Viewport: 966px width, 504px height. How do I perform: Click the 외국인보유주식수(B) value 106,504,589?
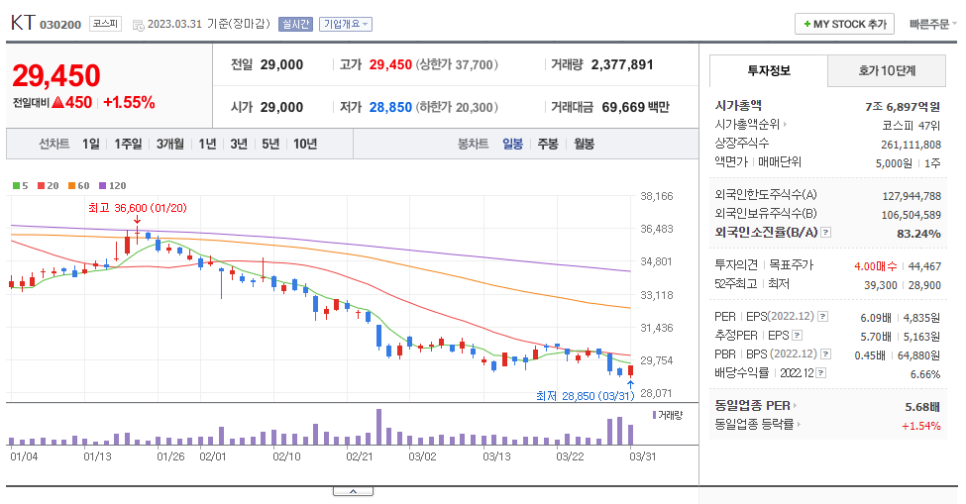(911, 215)
